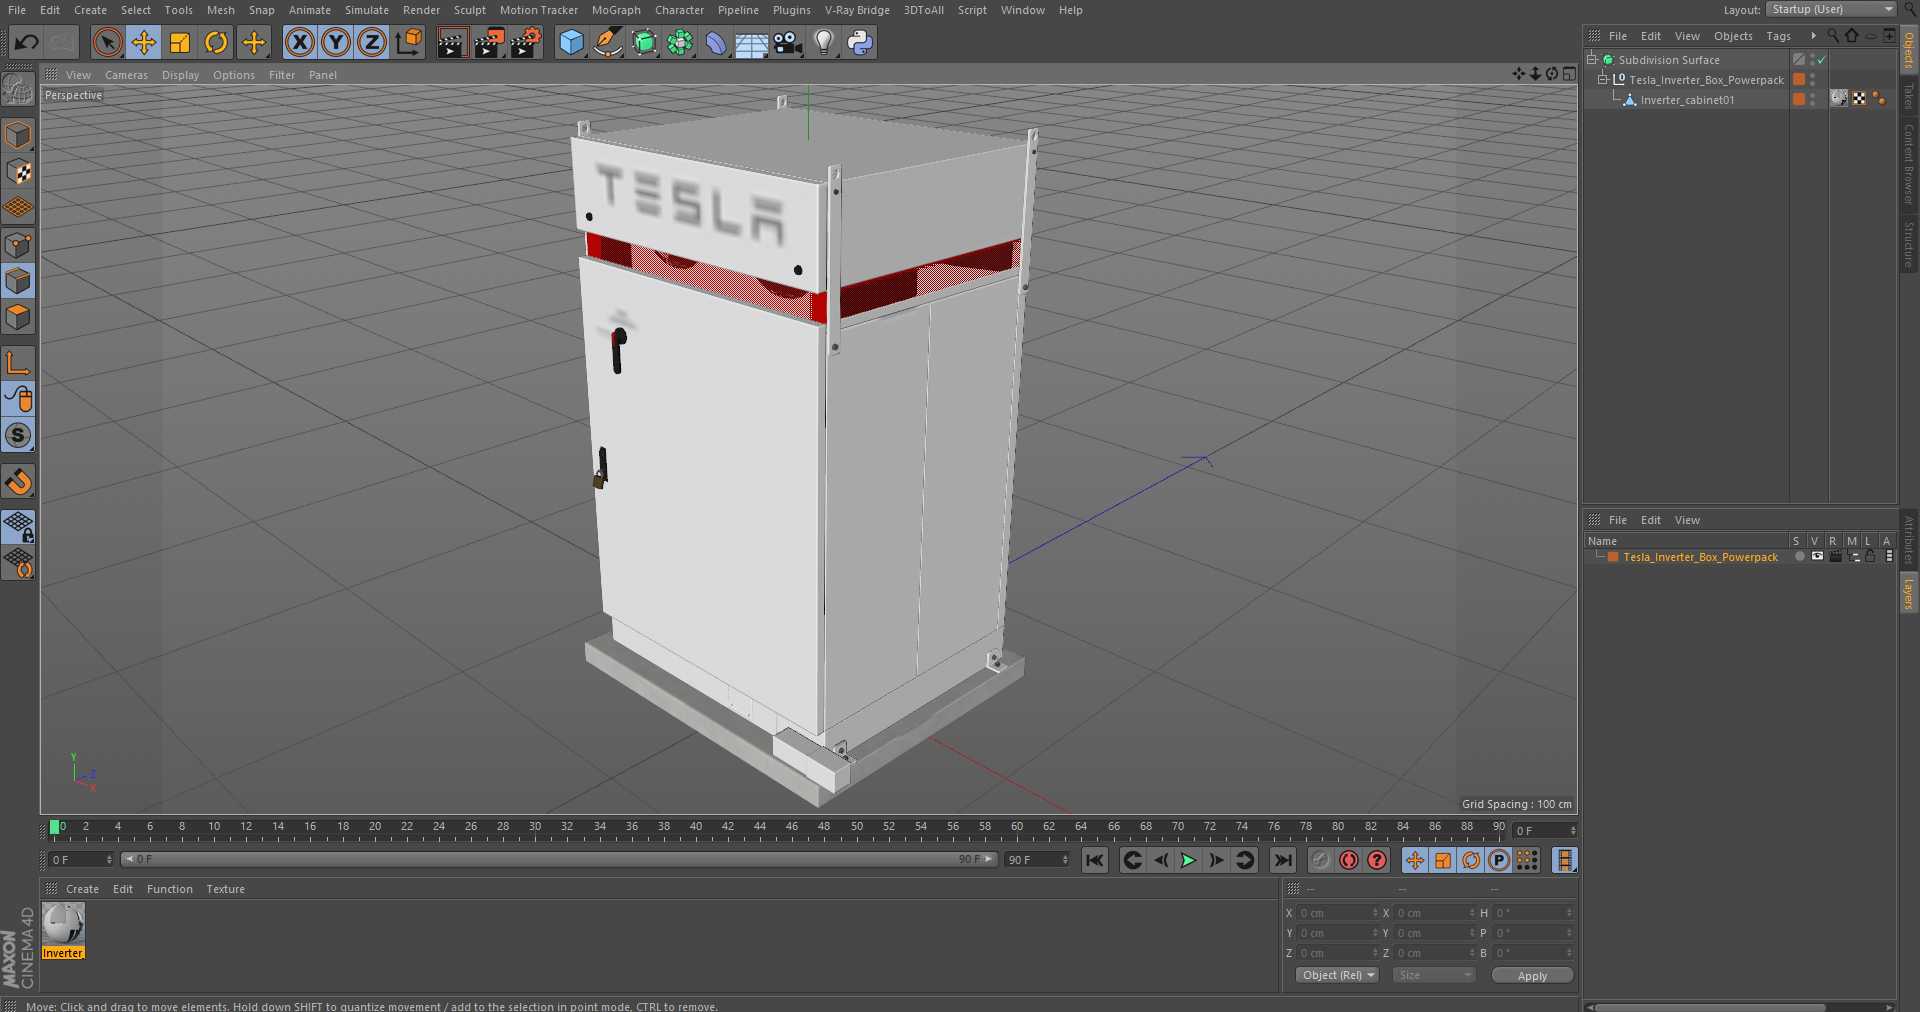Add a Cube primitive object
The height and width of the screenshot is (1012, 1920).
[x=571, y=42]
